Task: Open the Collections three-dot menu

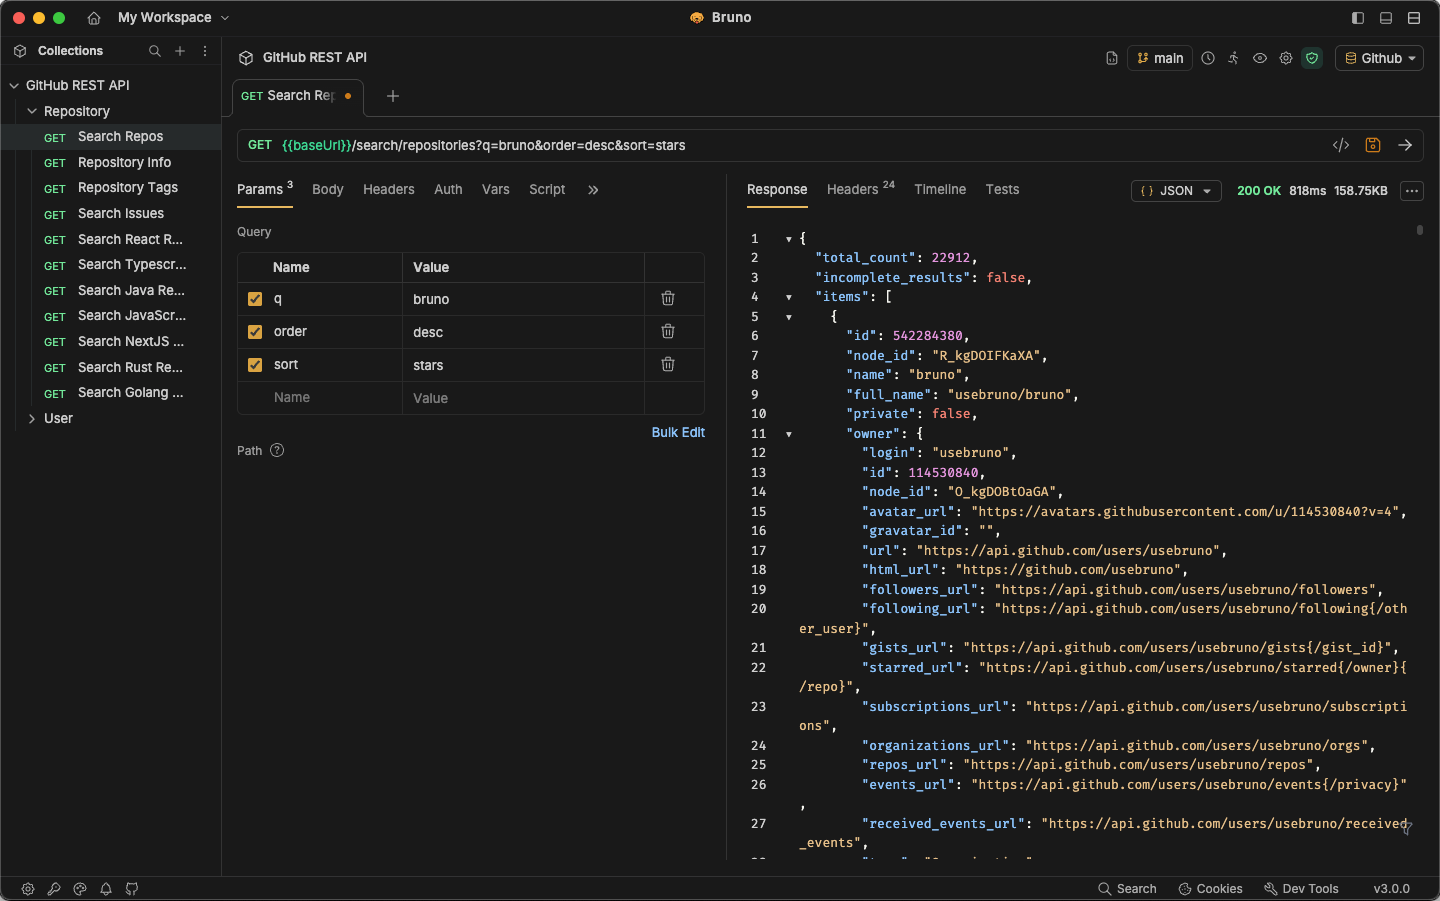Action: point(205,51)
